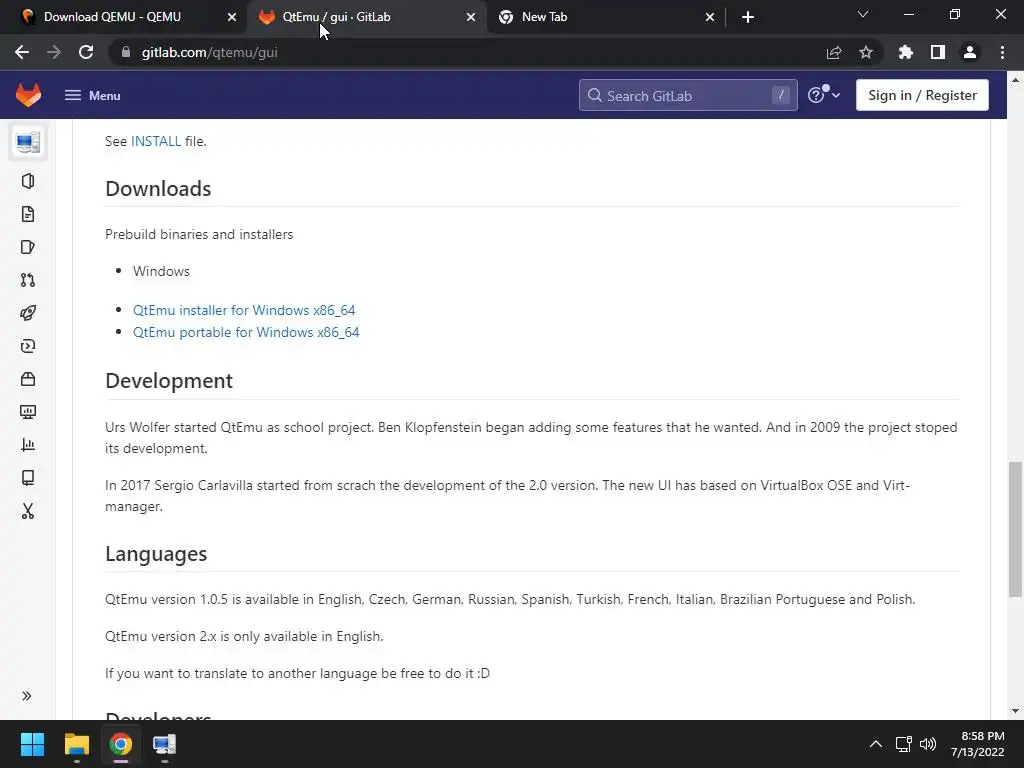Open Chrome profile avatar

tap(970, 52)
